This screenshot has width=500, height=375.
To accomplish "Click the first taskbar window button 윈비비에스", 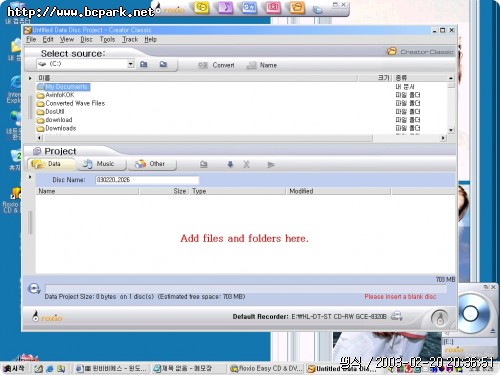I will pos(111,369).
